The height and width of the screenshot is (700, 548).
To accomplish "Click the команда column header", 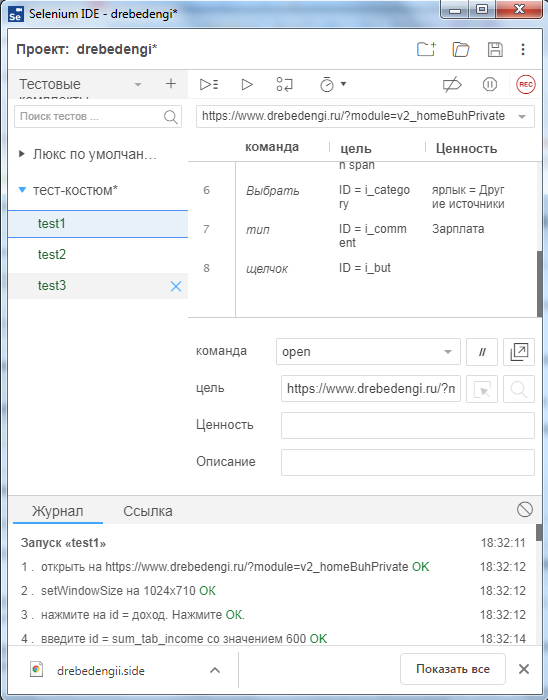I will (272, 147).
